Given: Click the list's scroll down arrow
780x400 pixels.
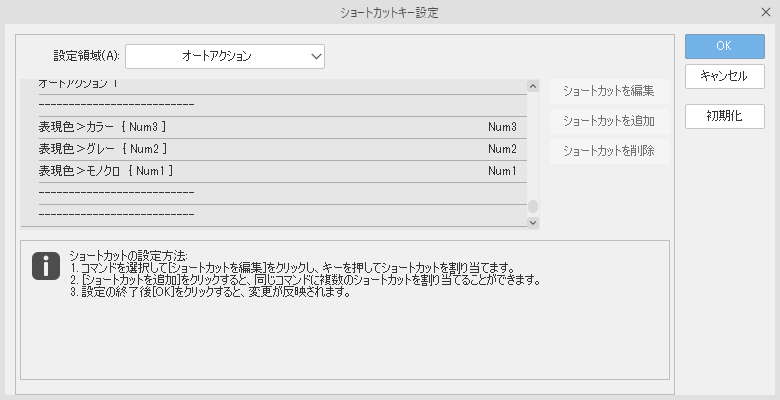Looking at the screenshot, I should pos(533,221).
